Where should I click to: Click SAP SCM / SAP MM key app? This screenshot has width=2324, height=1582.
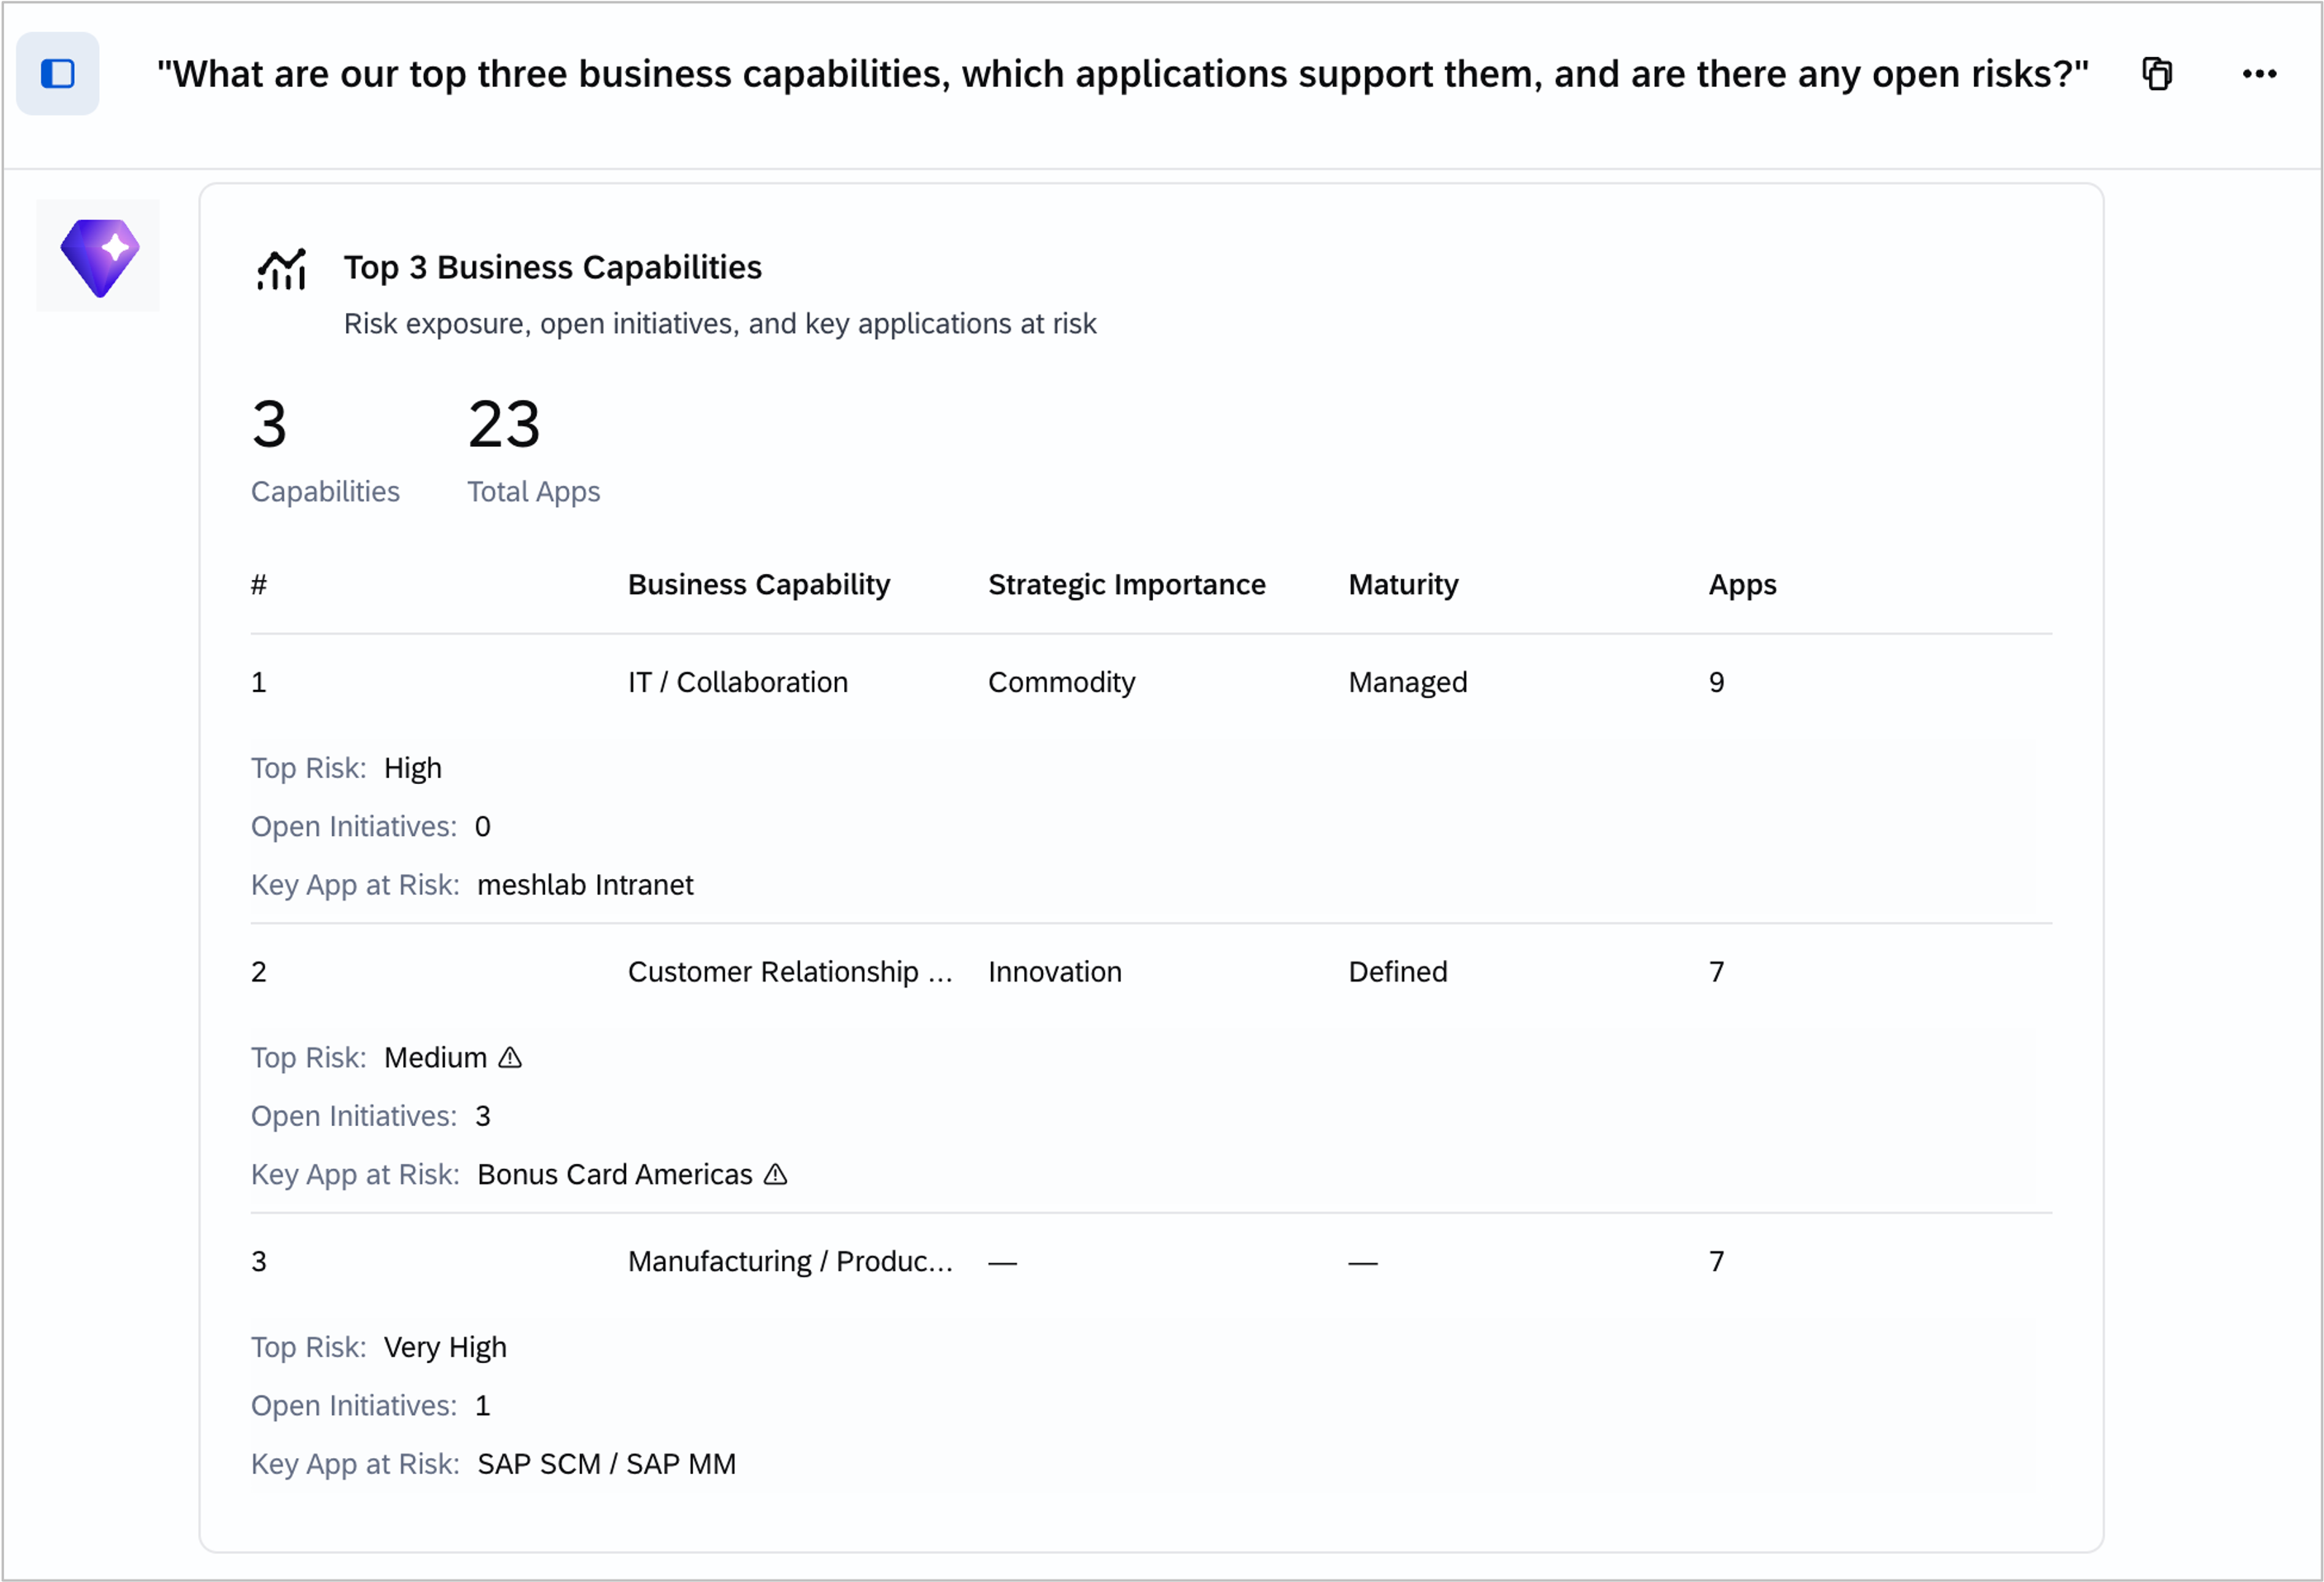pyautogui.click(x=607, y=1464)
